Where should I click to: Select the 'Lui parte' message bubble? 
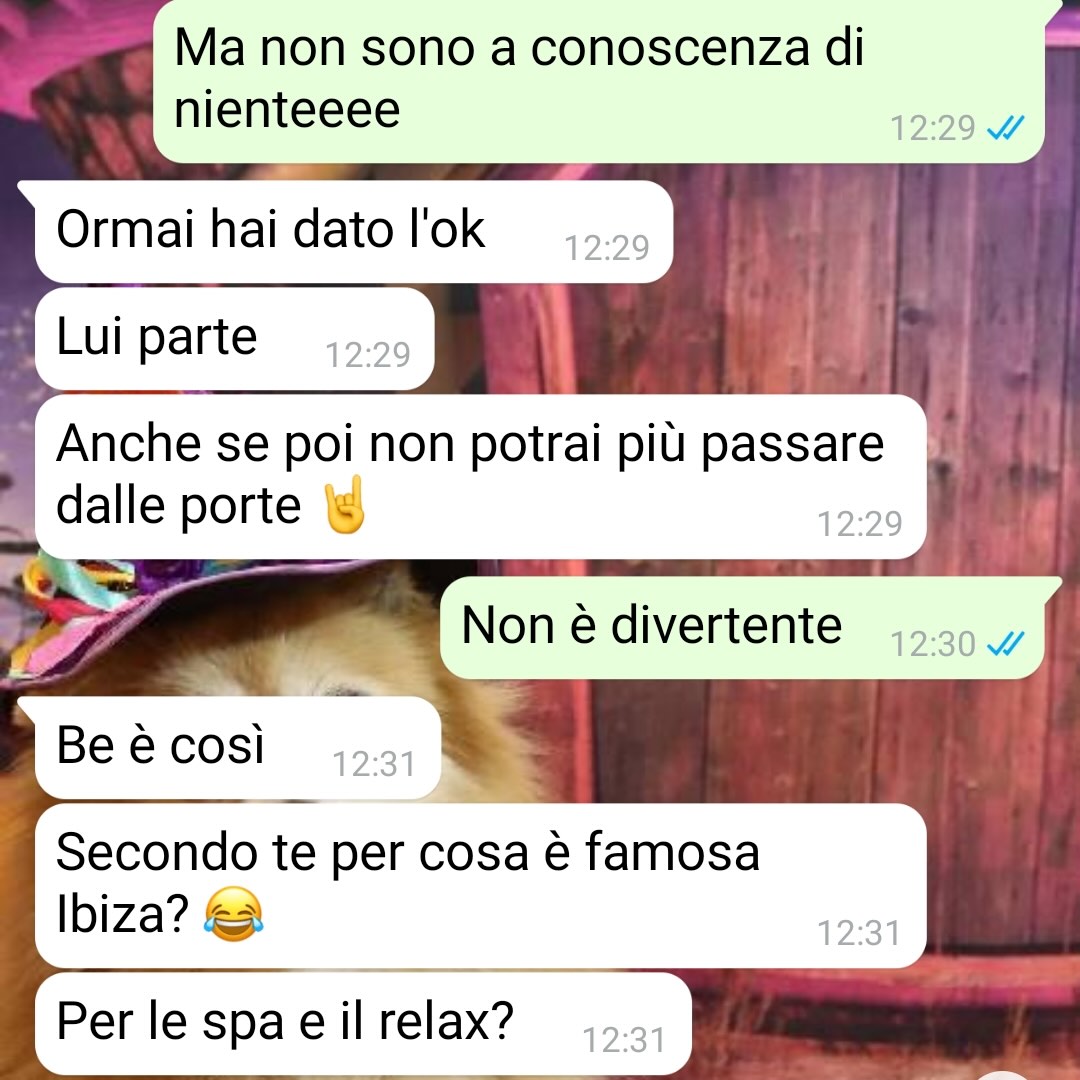235,339
